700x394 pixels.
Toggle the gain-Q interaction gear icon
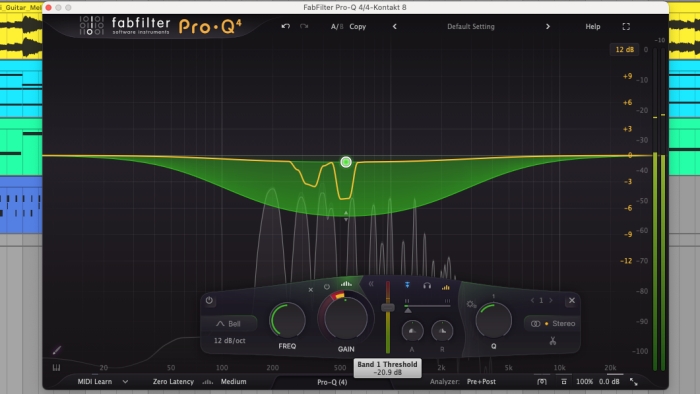tap(471, 304)
